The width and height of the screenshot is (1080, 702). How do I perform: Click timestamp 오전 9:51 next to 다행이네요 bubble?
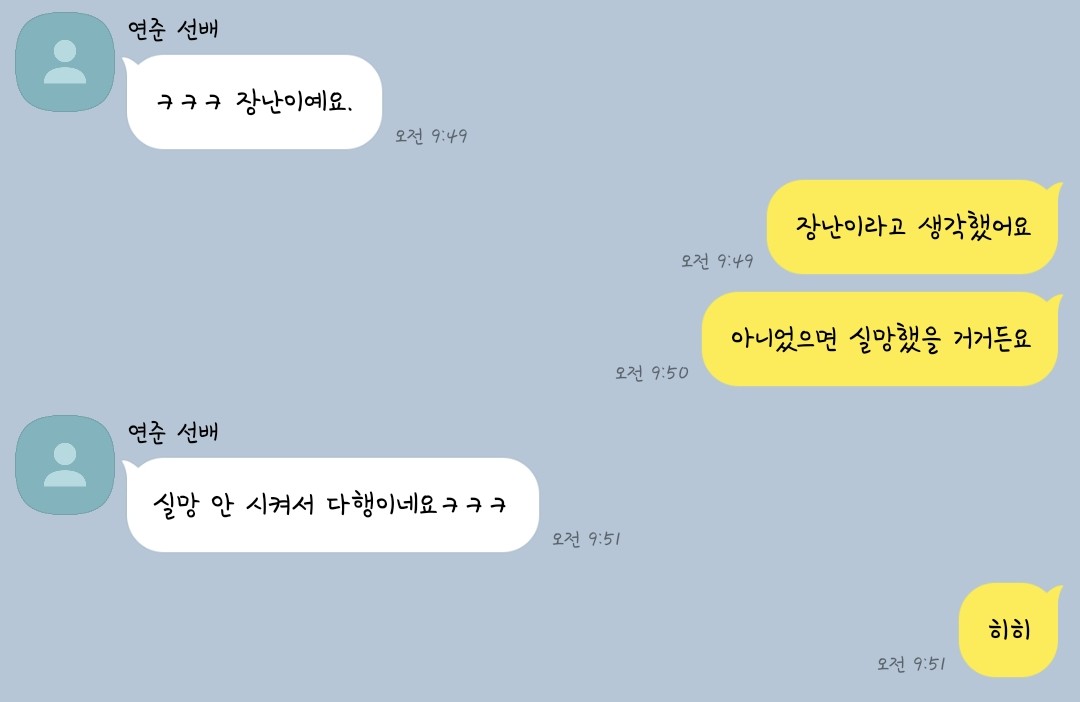[x=587, y=539]
